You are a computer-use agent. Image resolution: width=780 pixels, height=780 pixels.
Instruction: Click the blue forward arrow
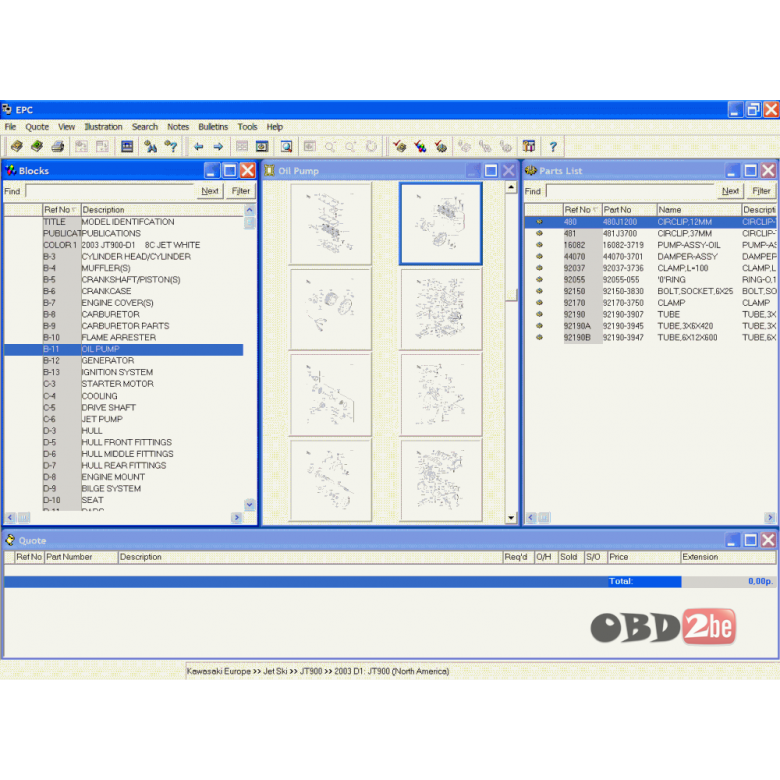(218, 146)
